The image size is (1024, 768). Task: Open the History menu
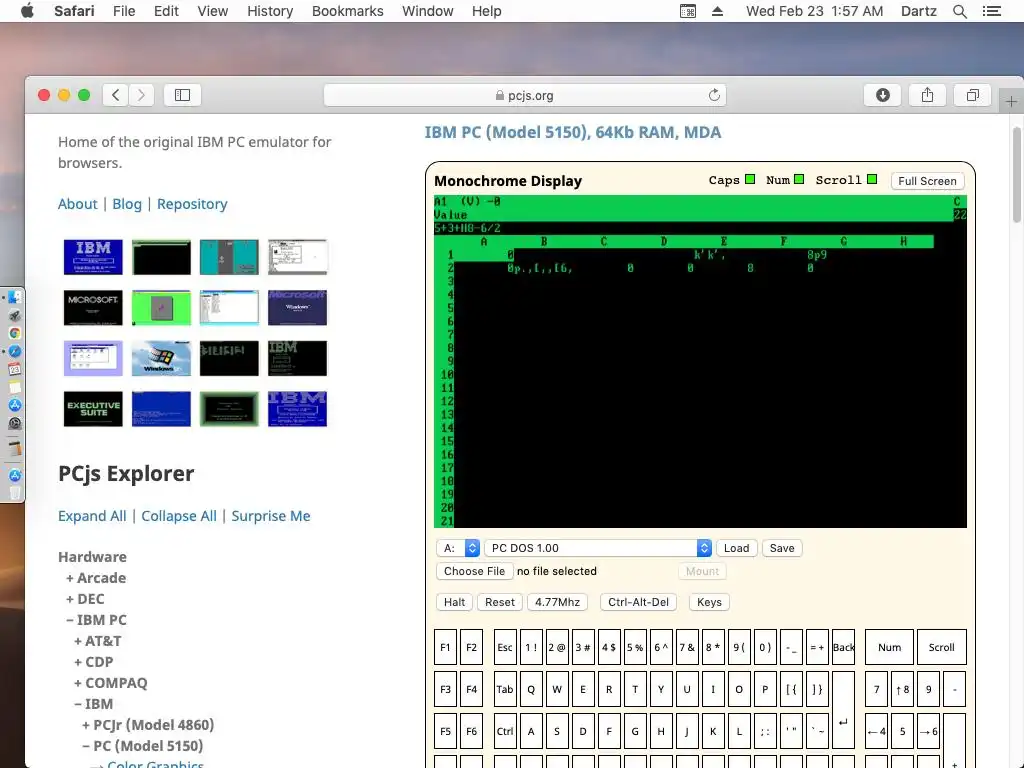270,11
